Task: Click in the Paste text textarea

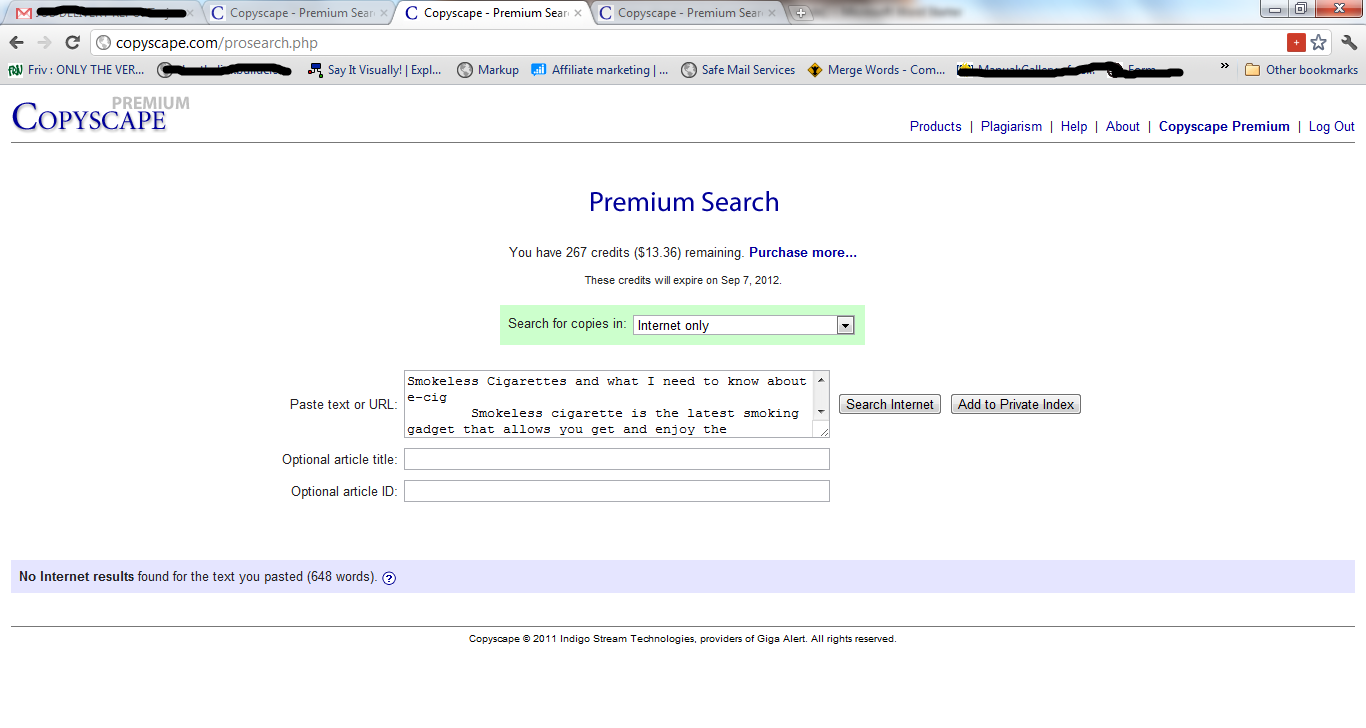Action: click(x=608, y=404)
